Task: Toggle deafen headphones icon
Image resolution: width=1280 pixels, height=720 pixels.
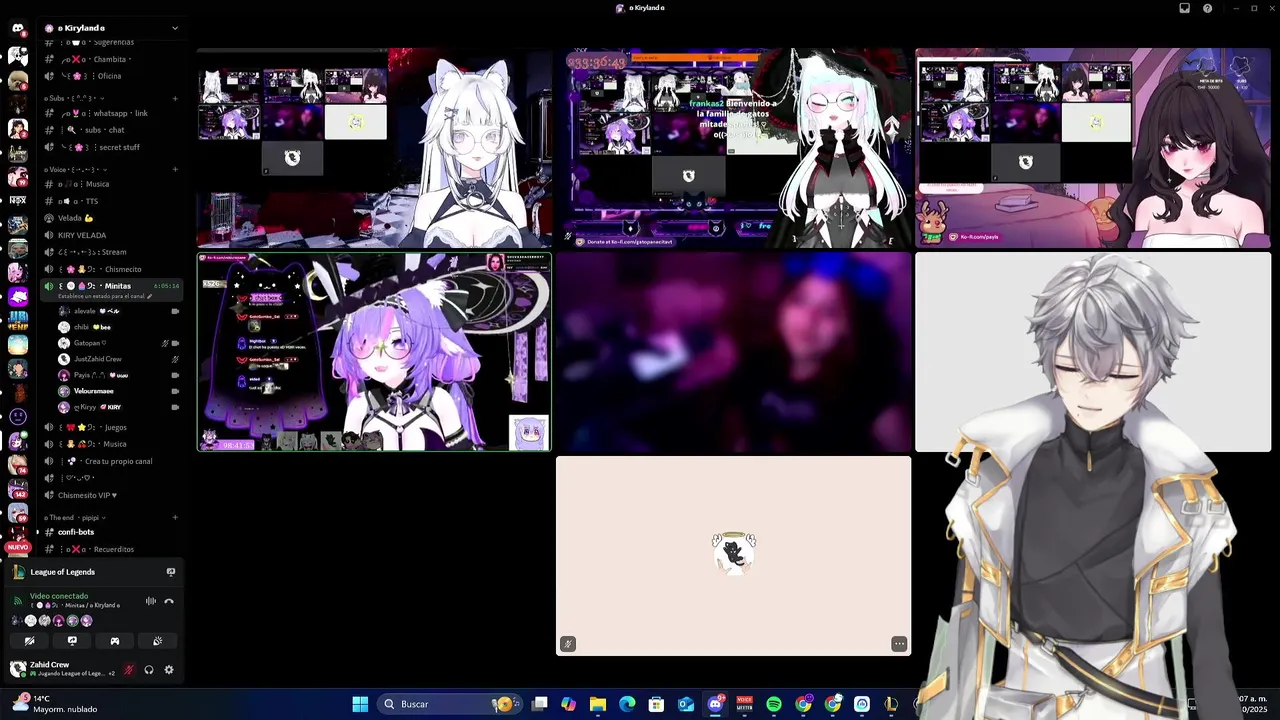Action: pos(149,670)
